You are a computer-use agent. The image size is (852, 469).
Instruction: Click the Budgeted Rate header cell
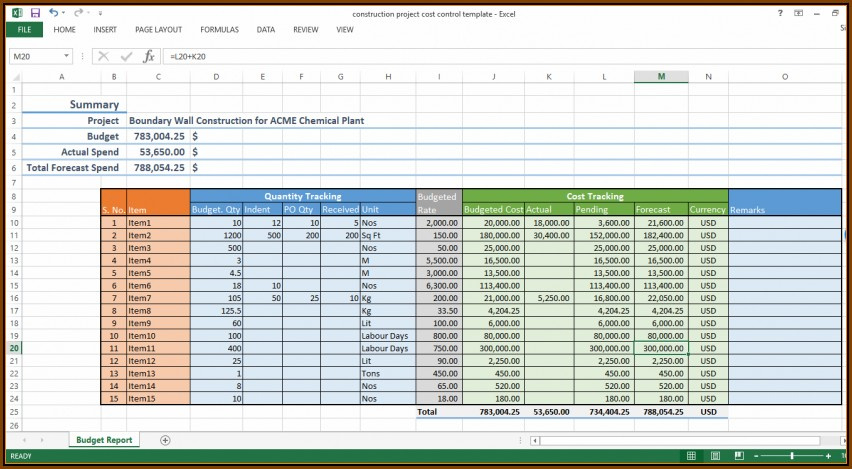click(439, 203)
